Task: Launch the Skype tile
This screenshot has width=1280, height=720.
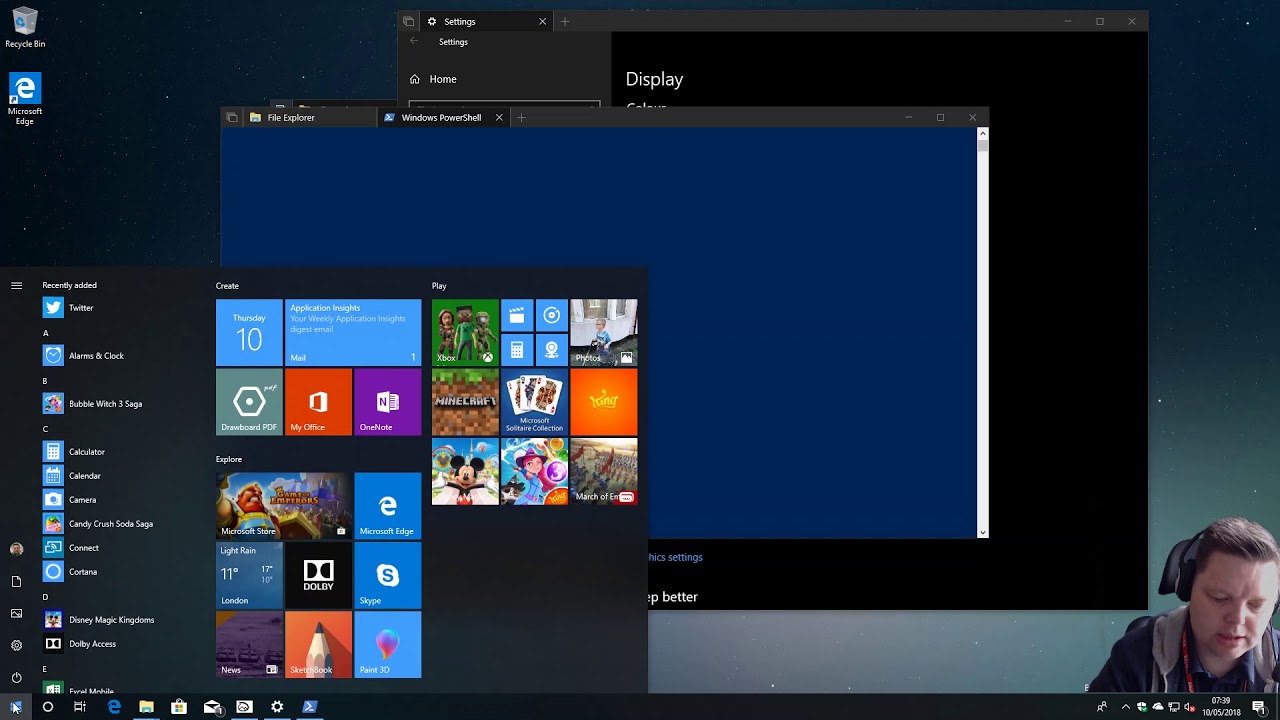Action: pos(388,575)
